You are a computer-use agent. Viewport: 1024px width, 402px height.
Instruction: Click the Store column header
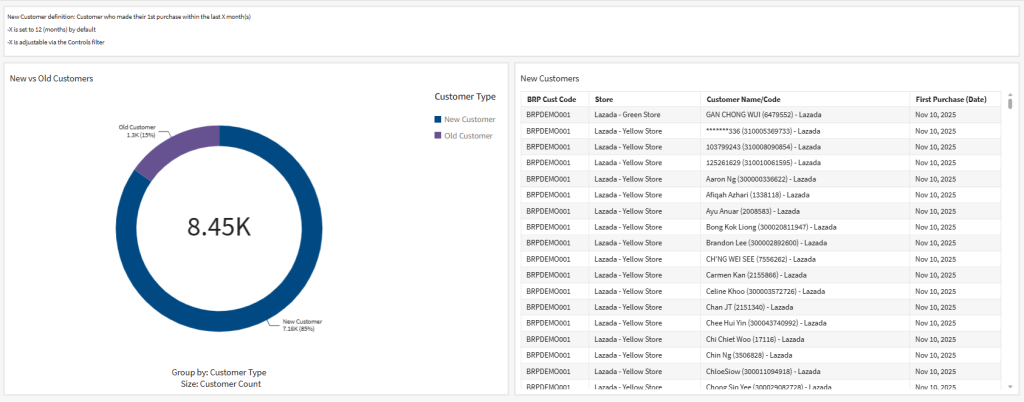click(x=604, y=99)
